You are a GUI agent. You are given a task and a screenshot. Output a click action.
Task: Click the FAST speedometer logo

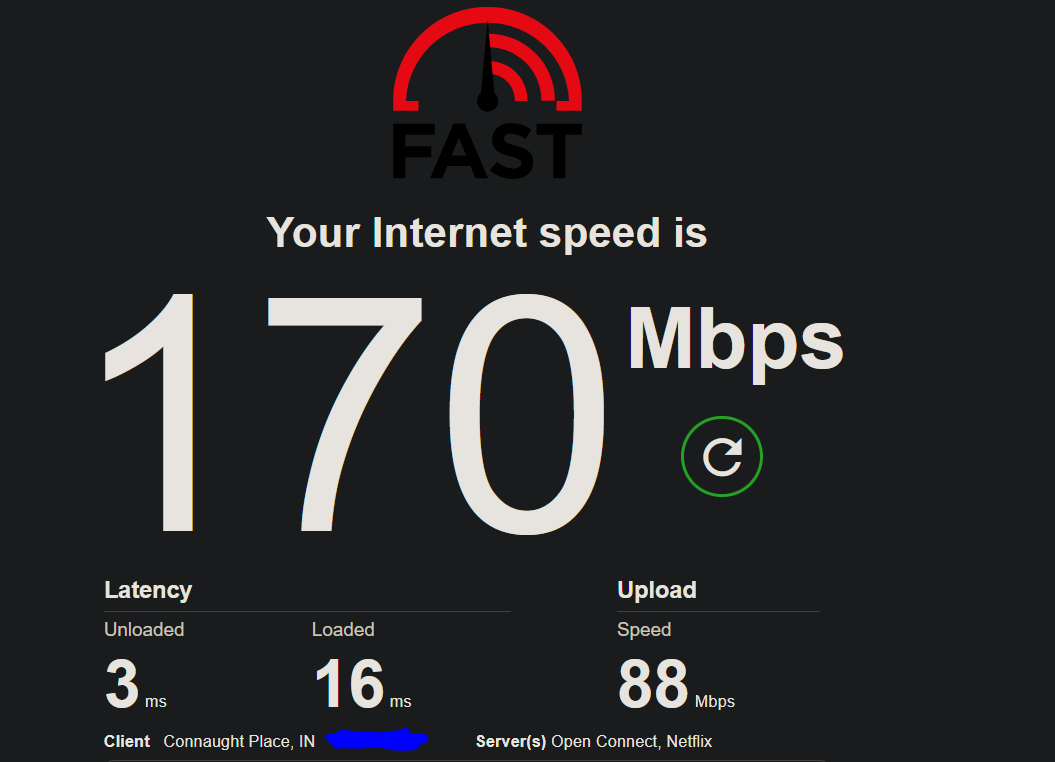(487, 93)
